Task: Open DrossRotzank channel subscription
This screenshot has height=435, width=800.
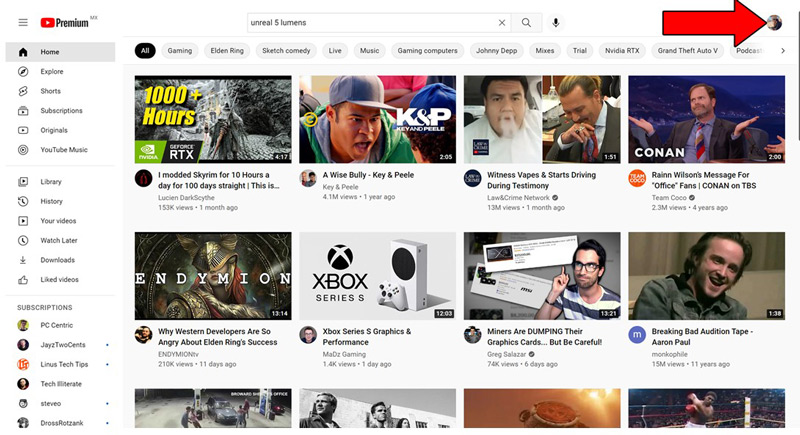Action: point(60,423)
